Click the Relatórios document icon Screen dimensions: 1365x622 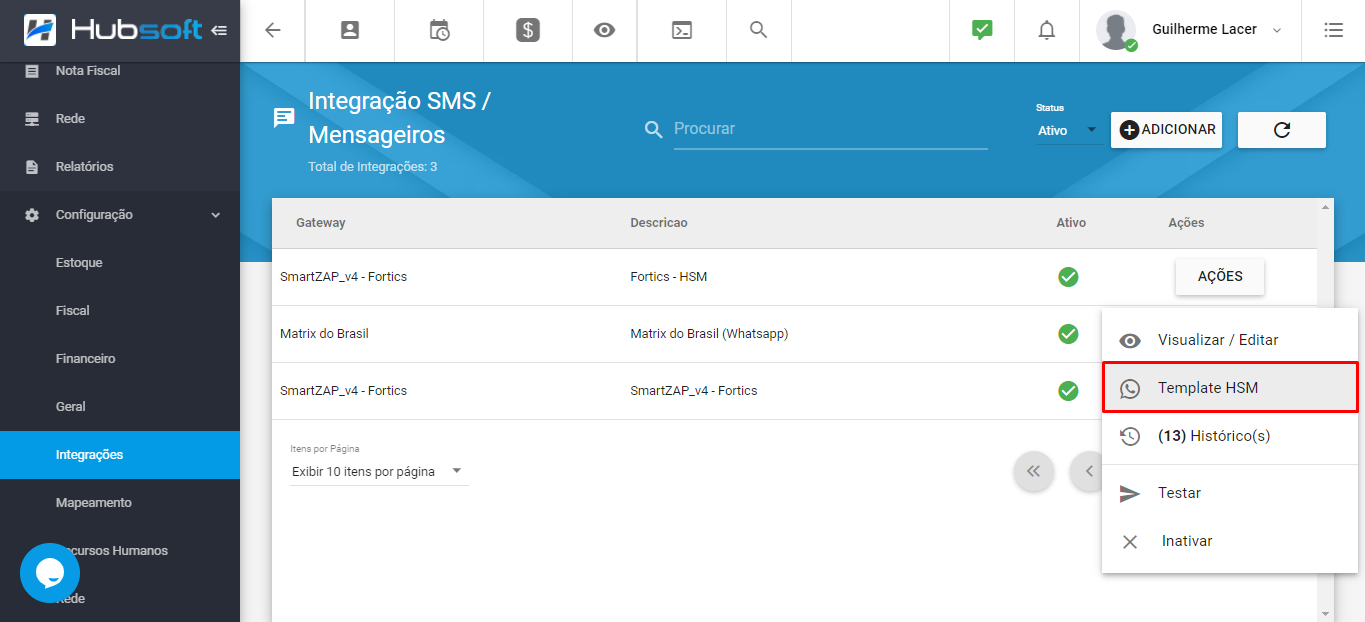pos(32,167)
